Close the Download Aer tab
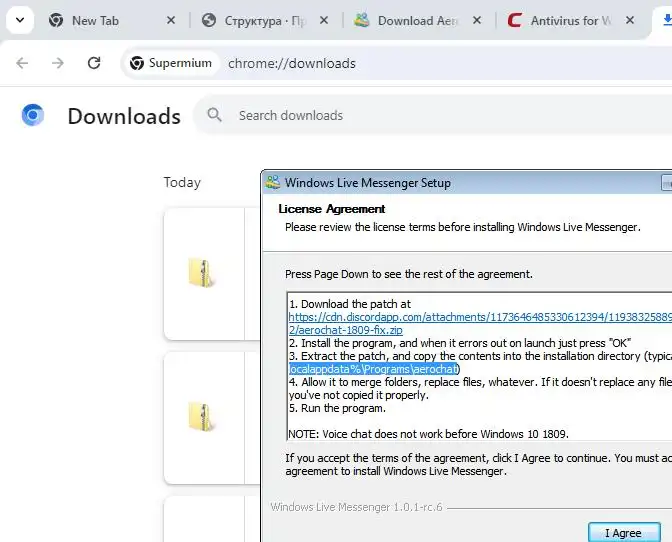Screen dimensions: 672x542 [x=477, y=20]
